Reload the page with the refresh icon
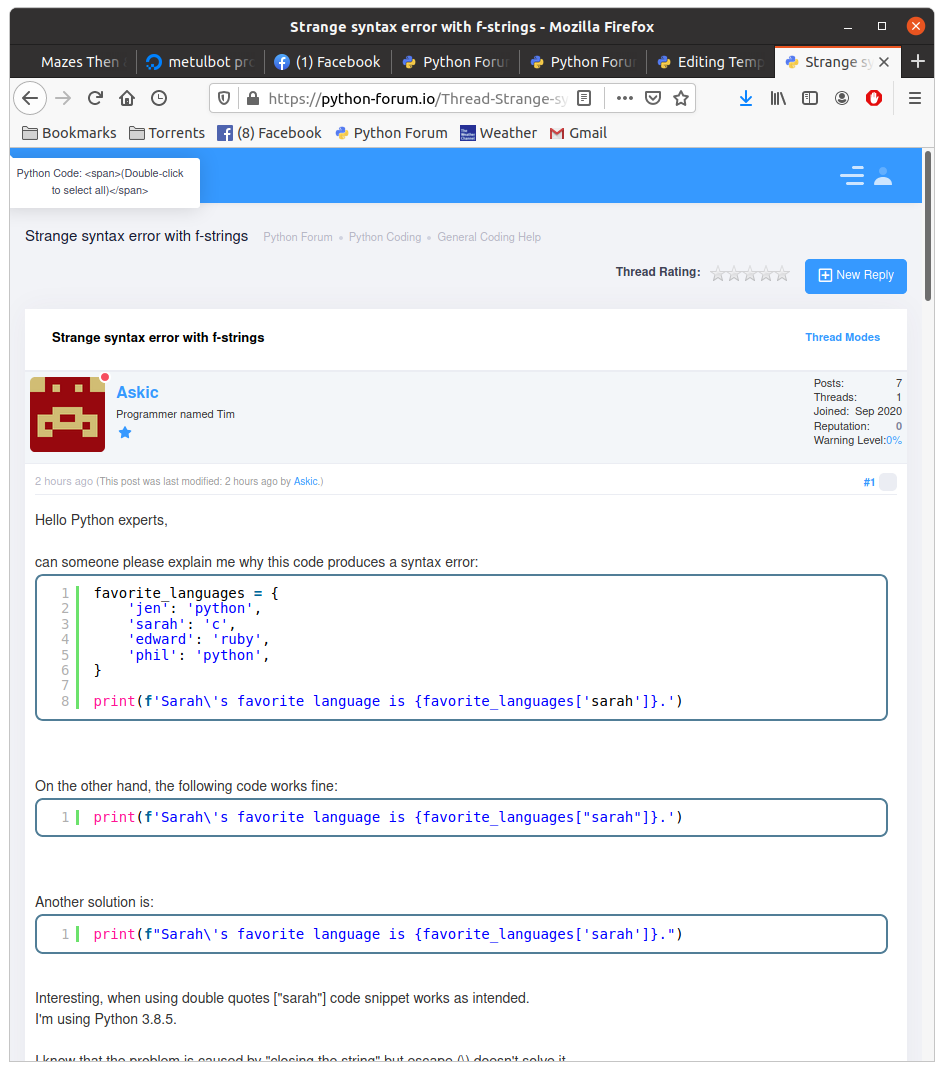This screenshot has height=1071, width=944. click(95, 98)
